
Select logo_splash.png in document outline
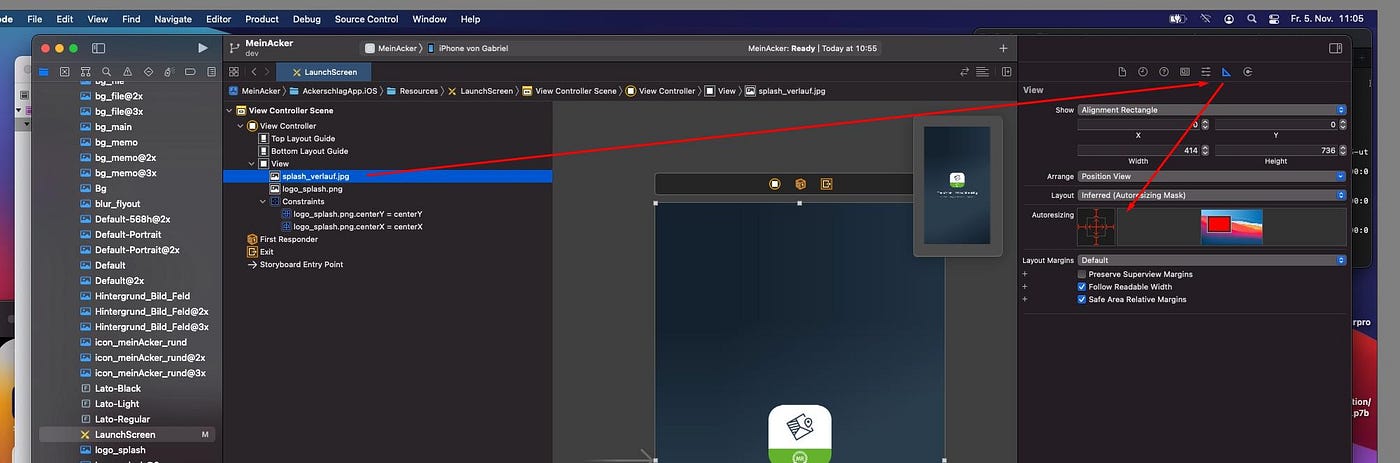pyautogui.click(x=312, y=189)
